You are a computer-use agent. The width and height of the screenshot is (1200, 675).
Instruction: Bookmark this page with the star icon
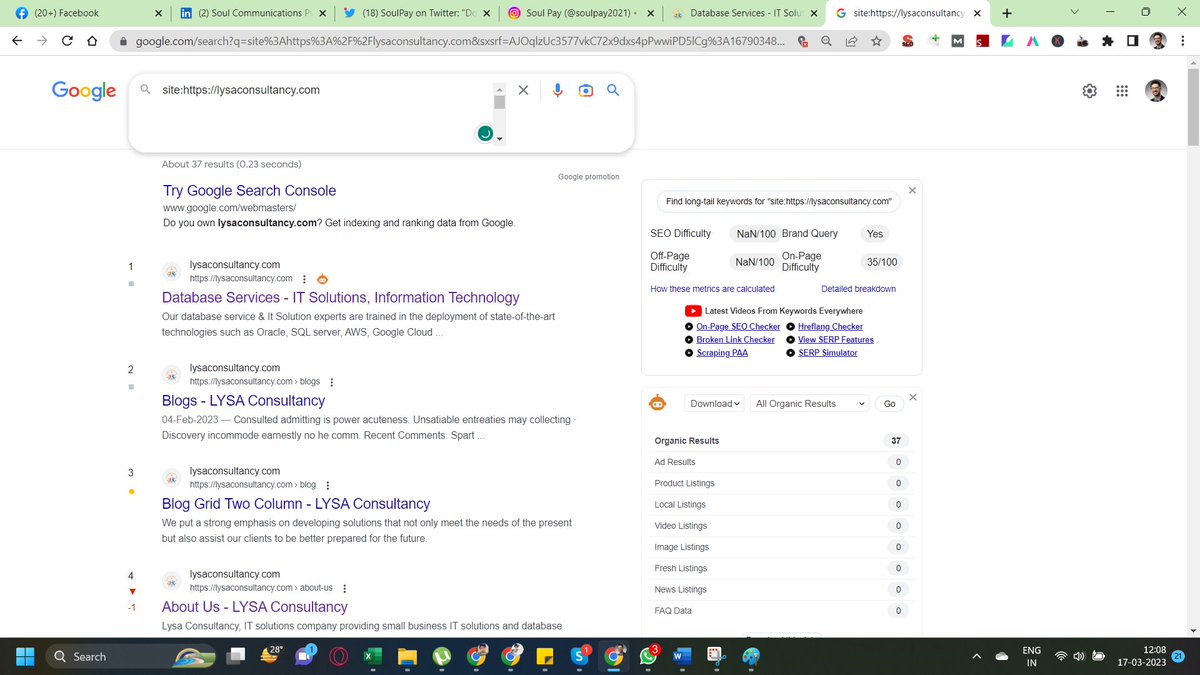tap(876, 41)
